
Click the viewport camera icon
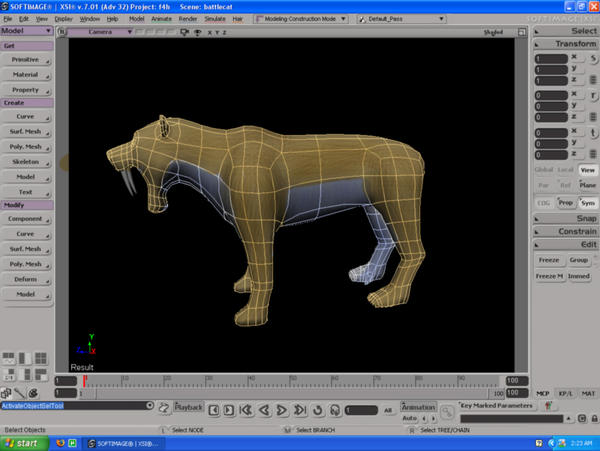pos(184,32)
